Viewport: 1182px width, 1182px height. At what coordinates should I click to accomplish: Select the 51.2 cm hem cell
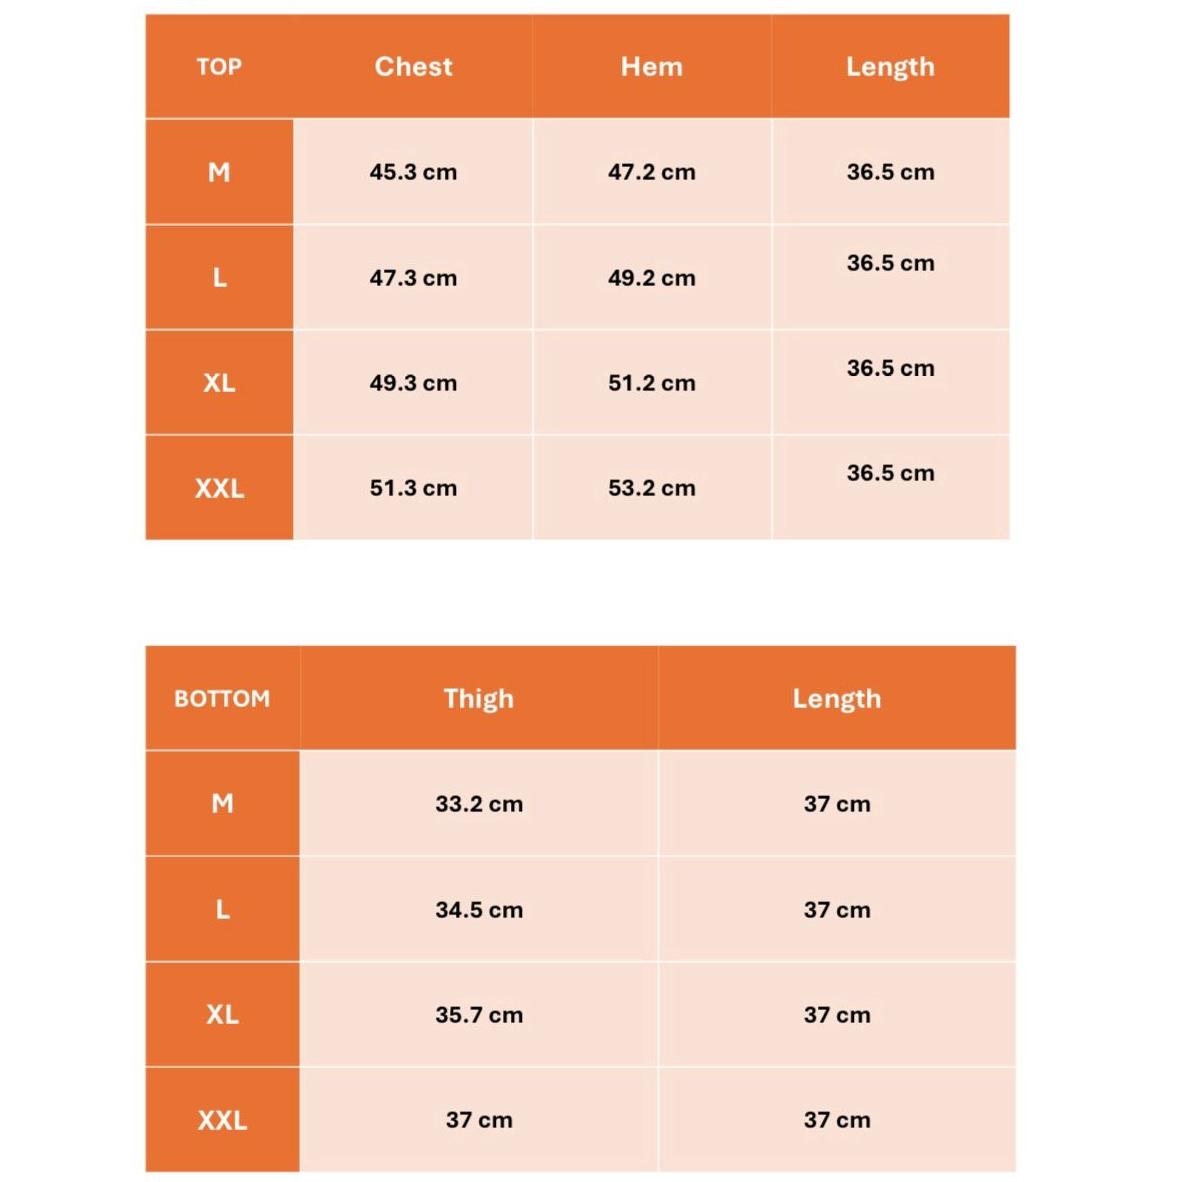(x=651, y=383)
